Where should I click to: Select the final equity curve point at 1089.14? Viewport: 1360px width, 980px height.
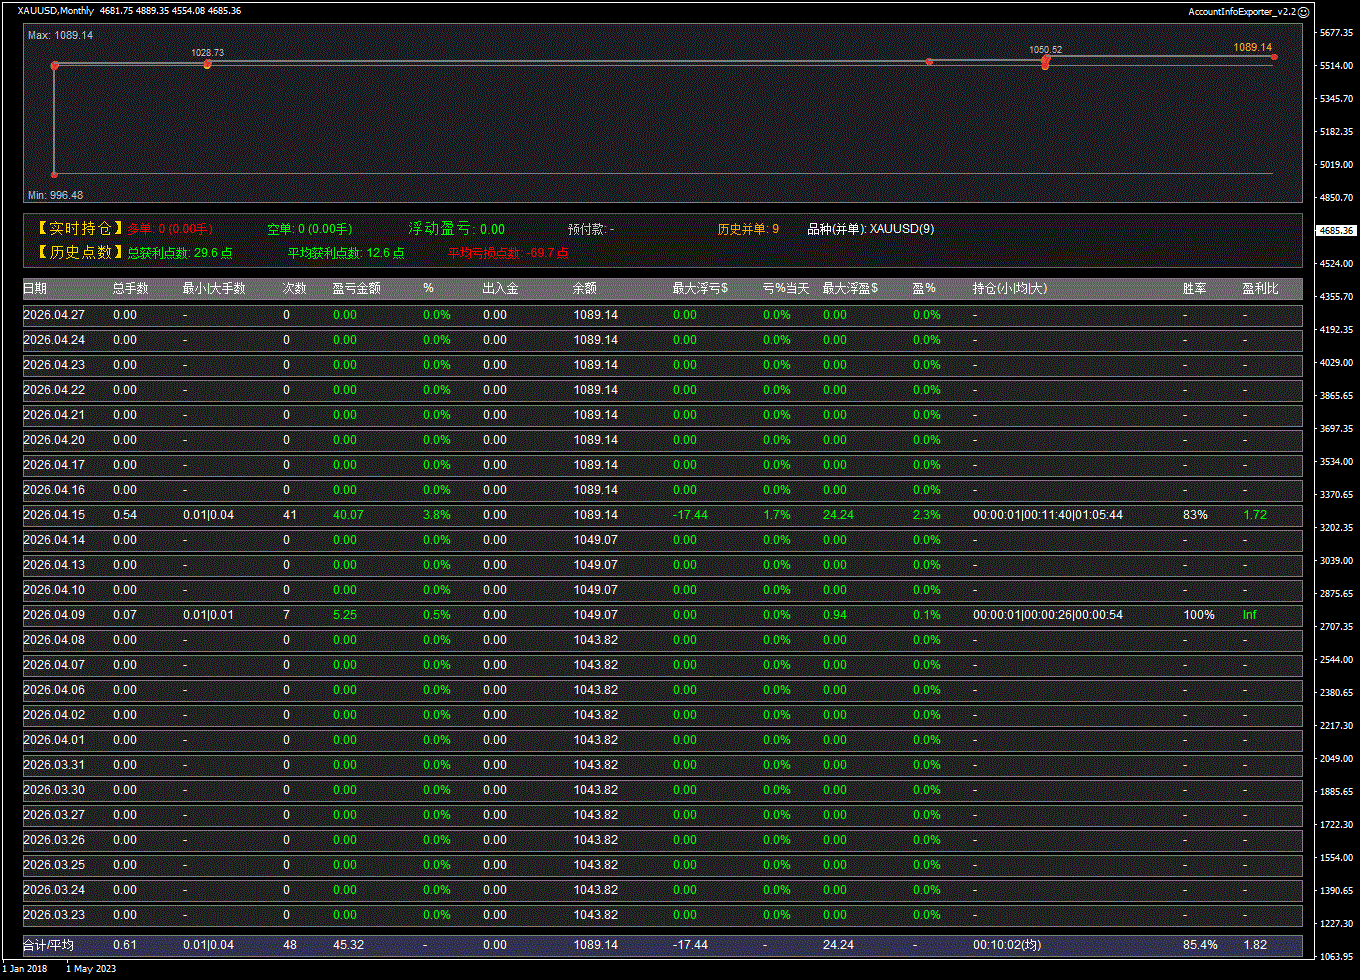click(1274, 56)
